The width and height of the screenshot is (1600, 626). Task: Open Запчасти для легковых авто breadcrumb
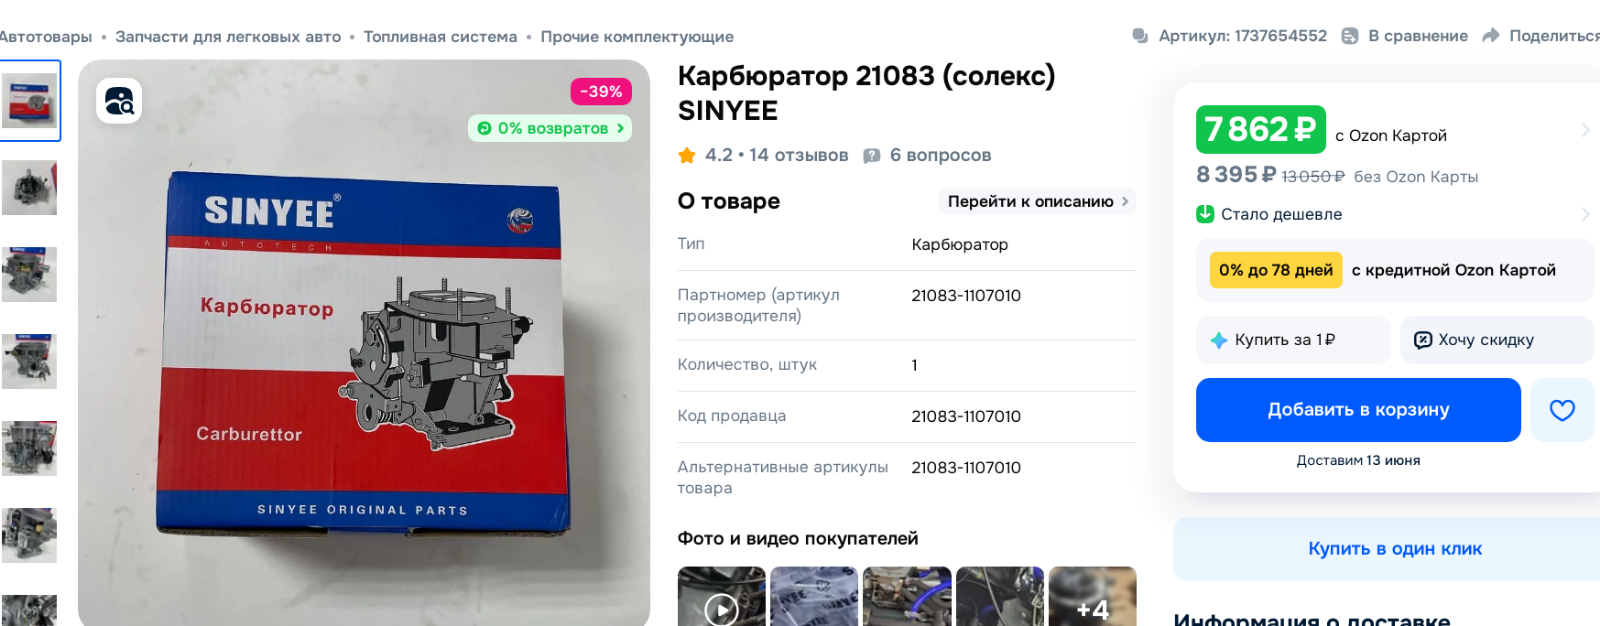point(228,37)
